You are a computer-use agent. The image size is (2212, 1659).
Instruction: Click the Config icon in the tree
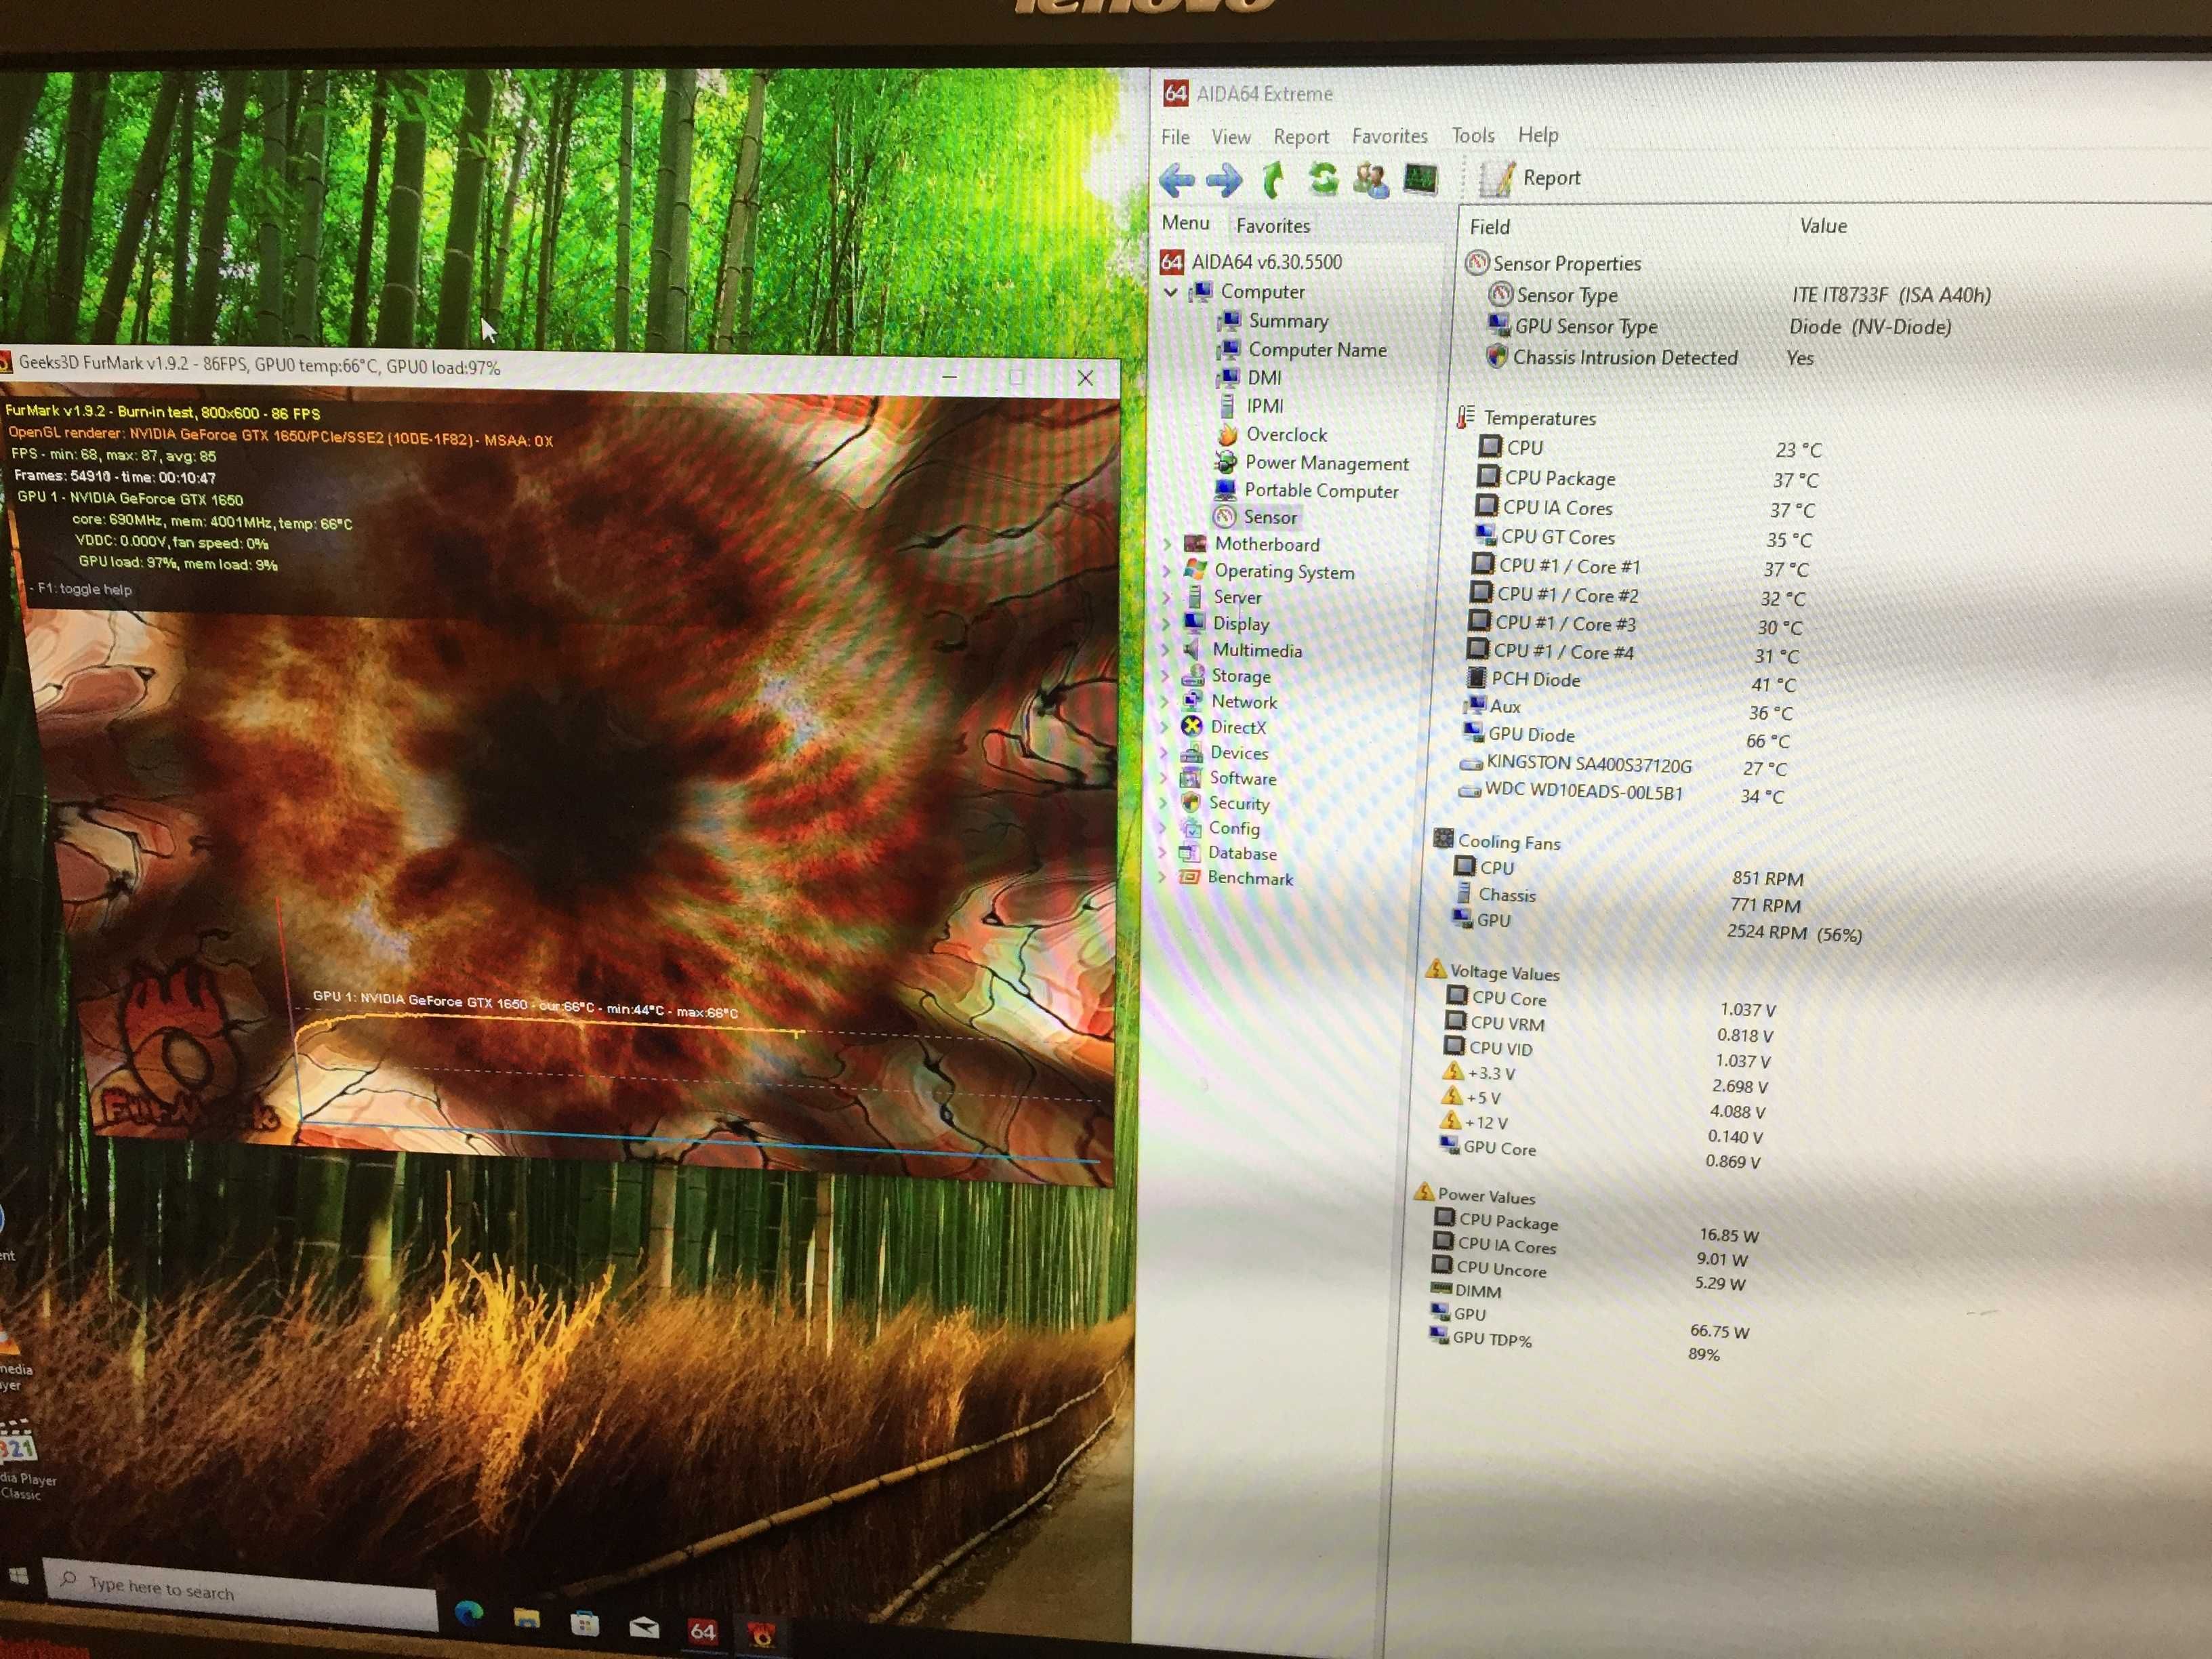pos(1190,828)
